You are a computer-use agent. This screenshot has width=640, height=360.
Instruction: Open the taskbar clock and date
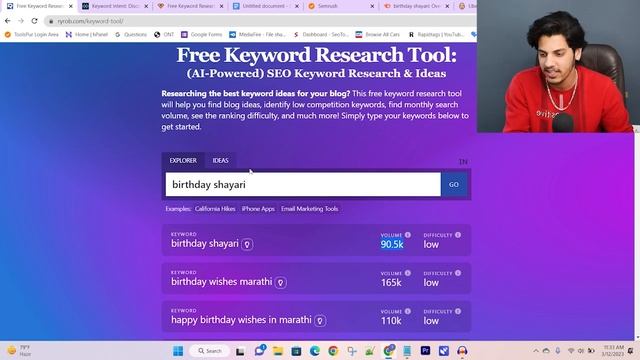(613, 351)
